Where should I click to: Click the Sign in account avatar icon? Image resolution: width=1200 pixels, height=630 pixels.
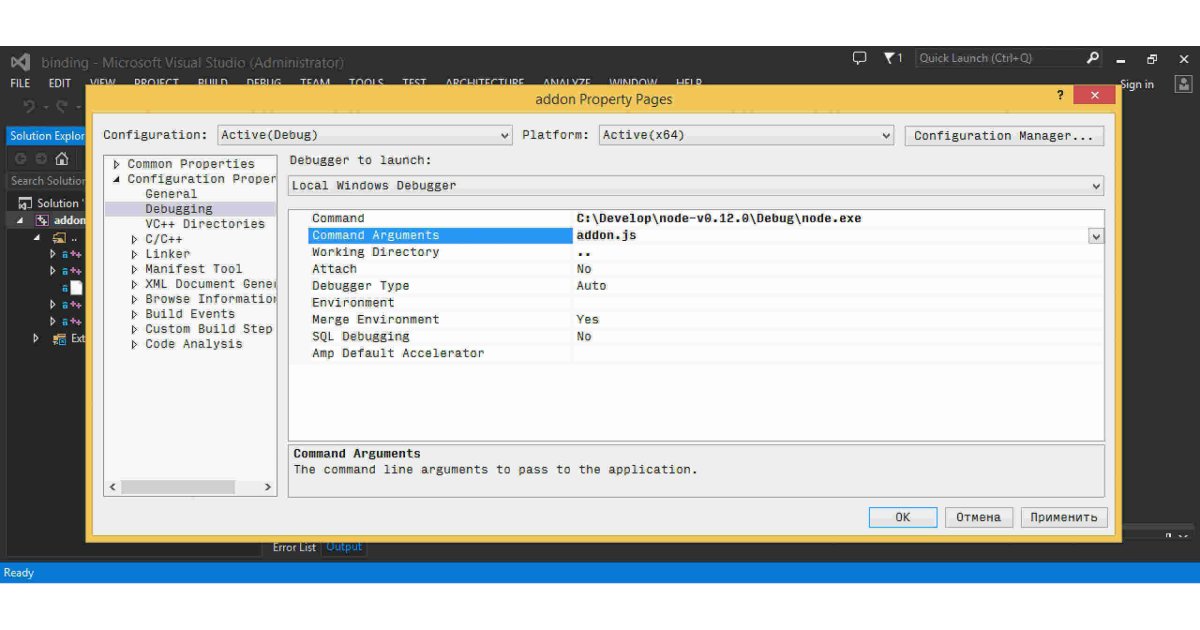[x=1184, y=84]
